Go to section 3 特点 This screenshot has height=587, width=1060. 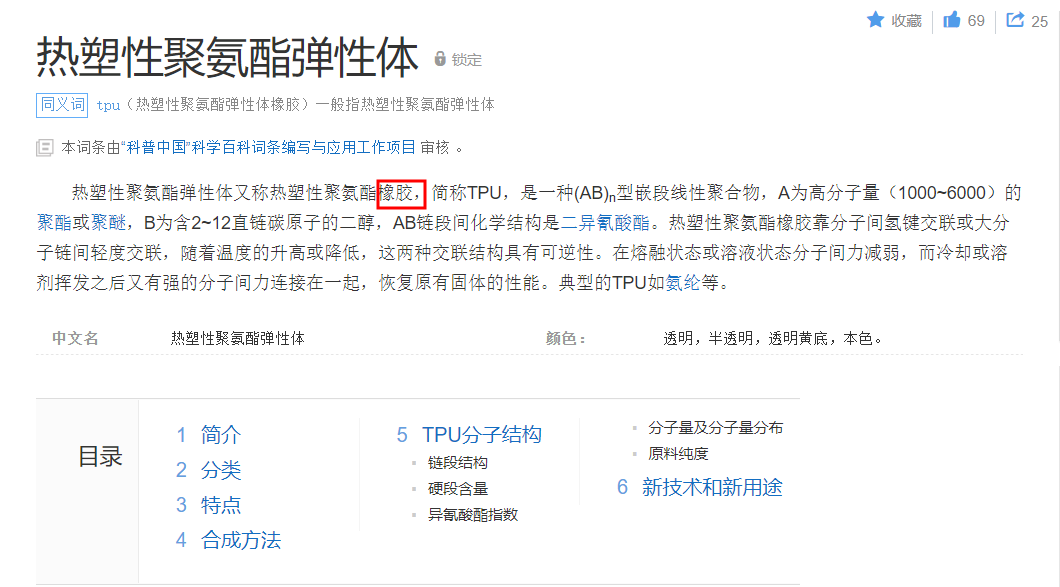[220, 505]
